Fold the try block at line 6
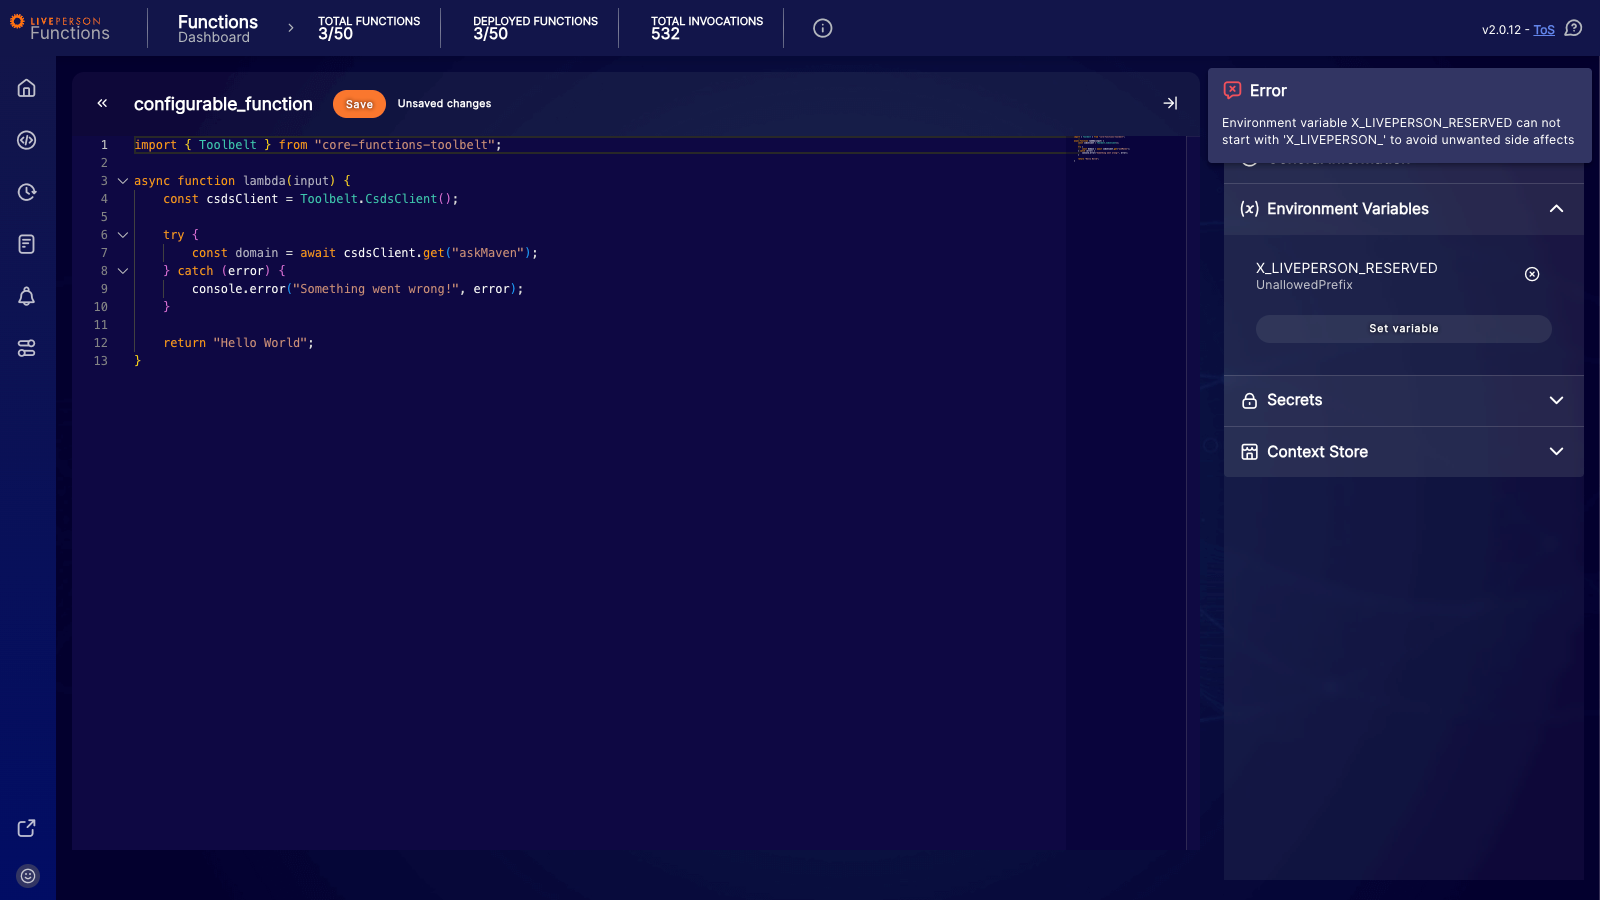1600x900 pixels. pos(123,235)
